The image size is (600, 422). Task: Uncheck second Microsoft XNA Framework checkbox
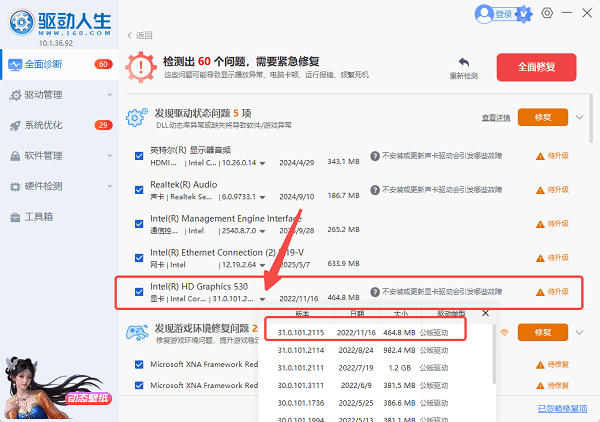pyautogui.click(x=139, y=385)
